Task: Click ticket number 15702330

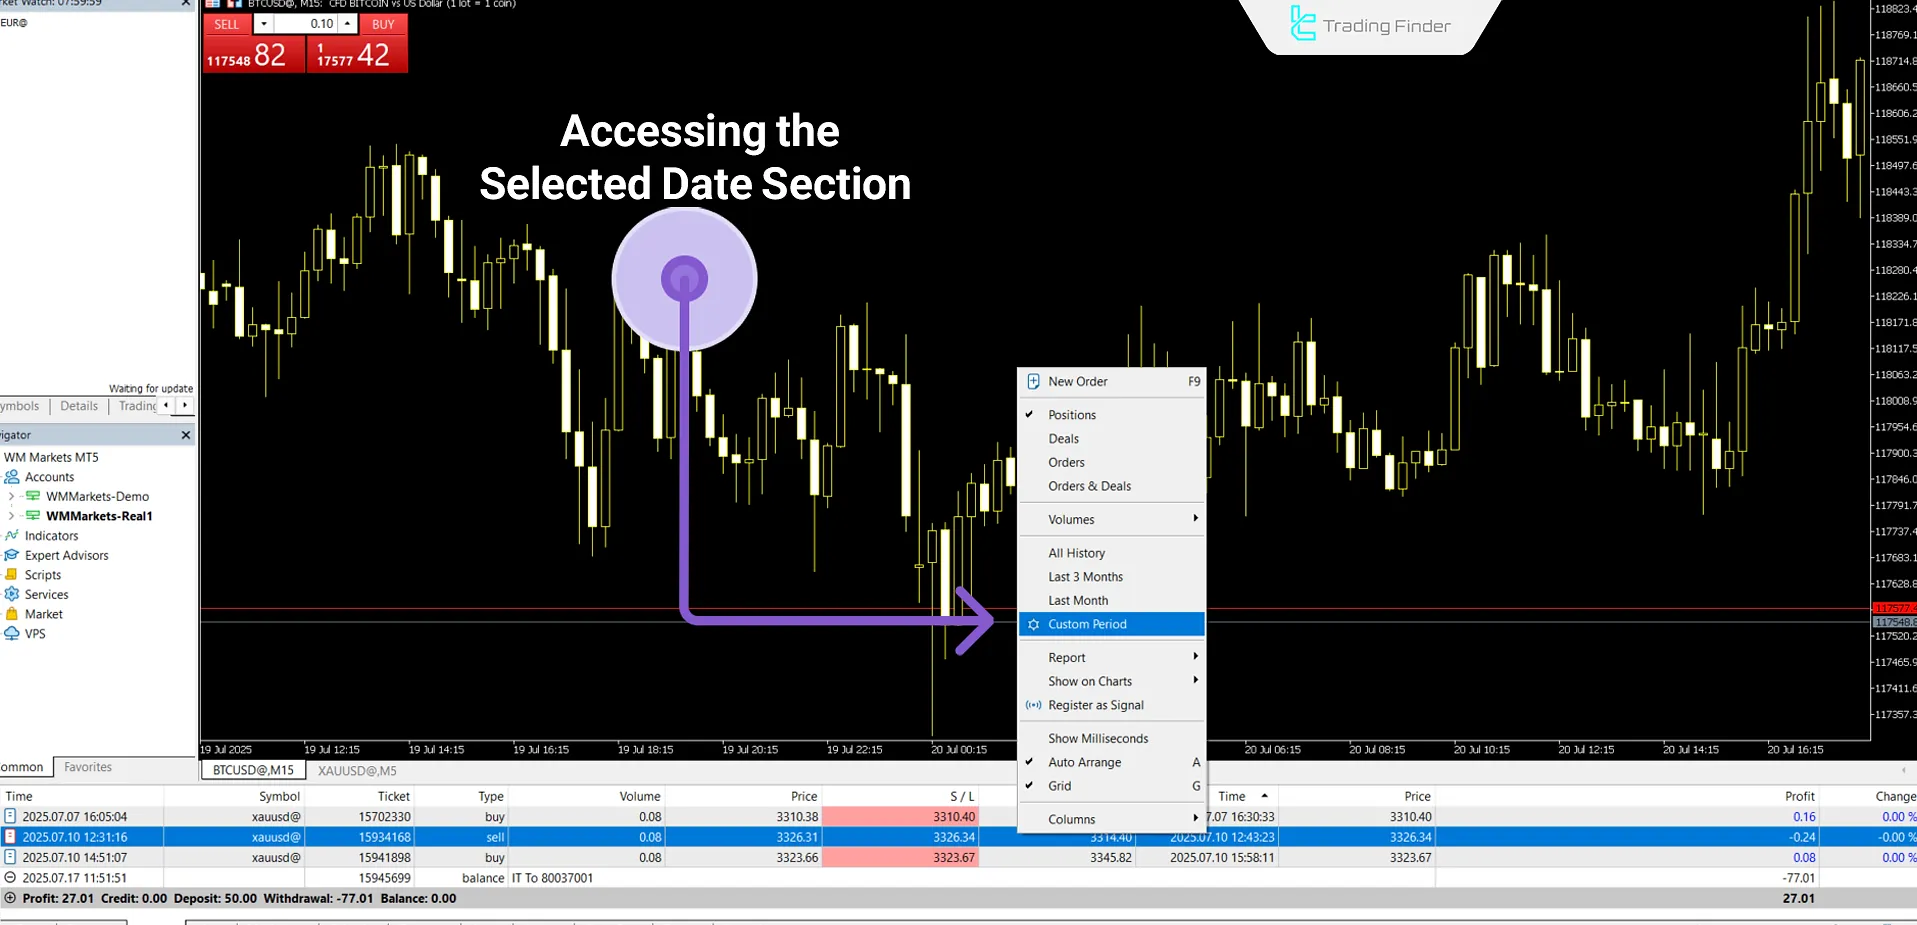Action: point(384,817)
